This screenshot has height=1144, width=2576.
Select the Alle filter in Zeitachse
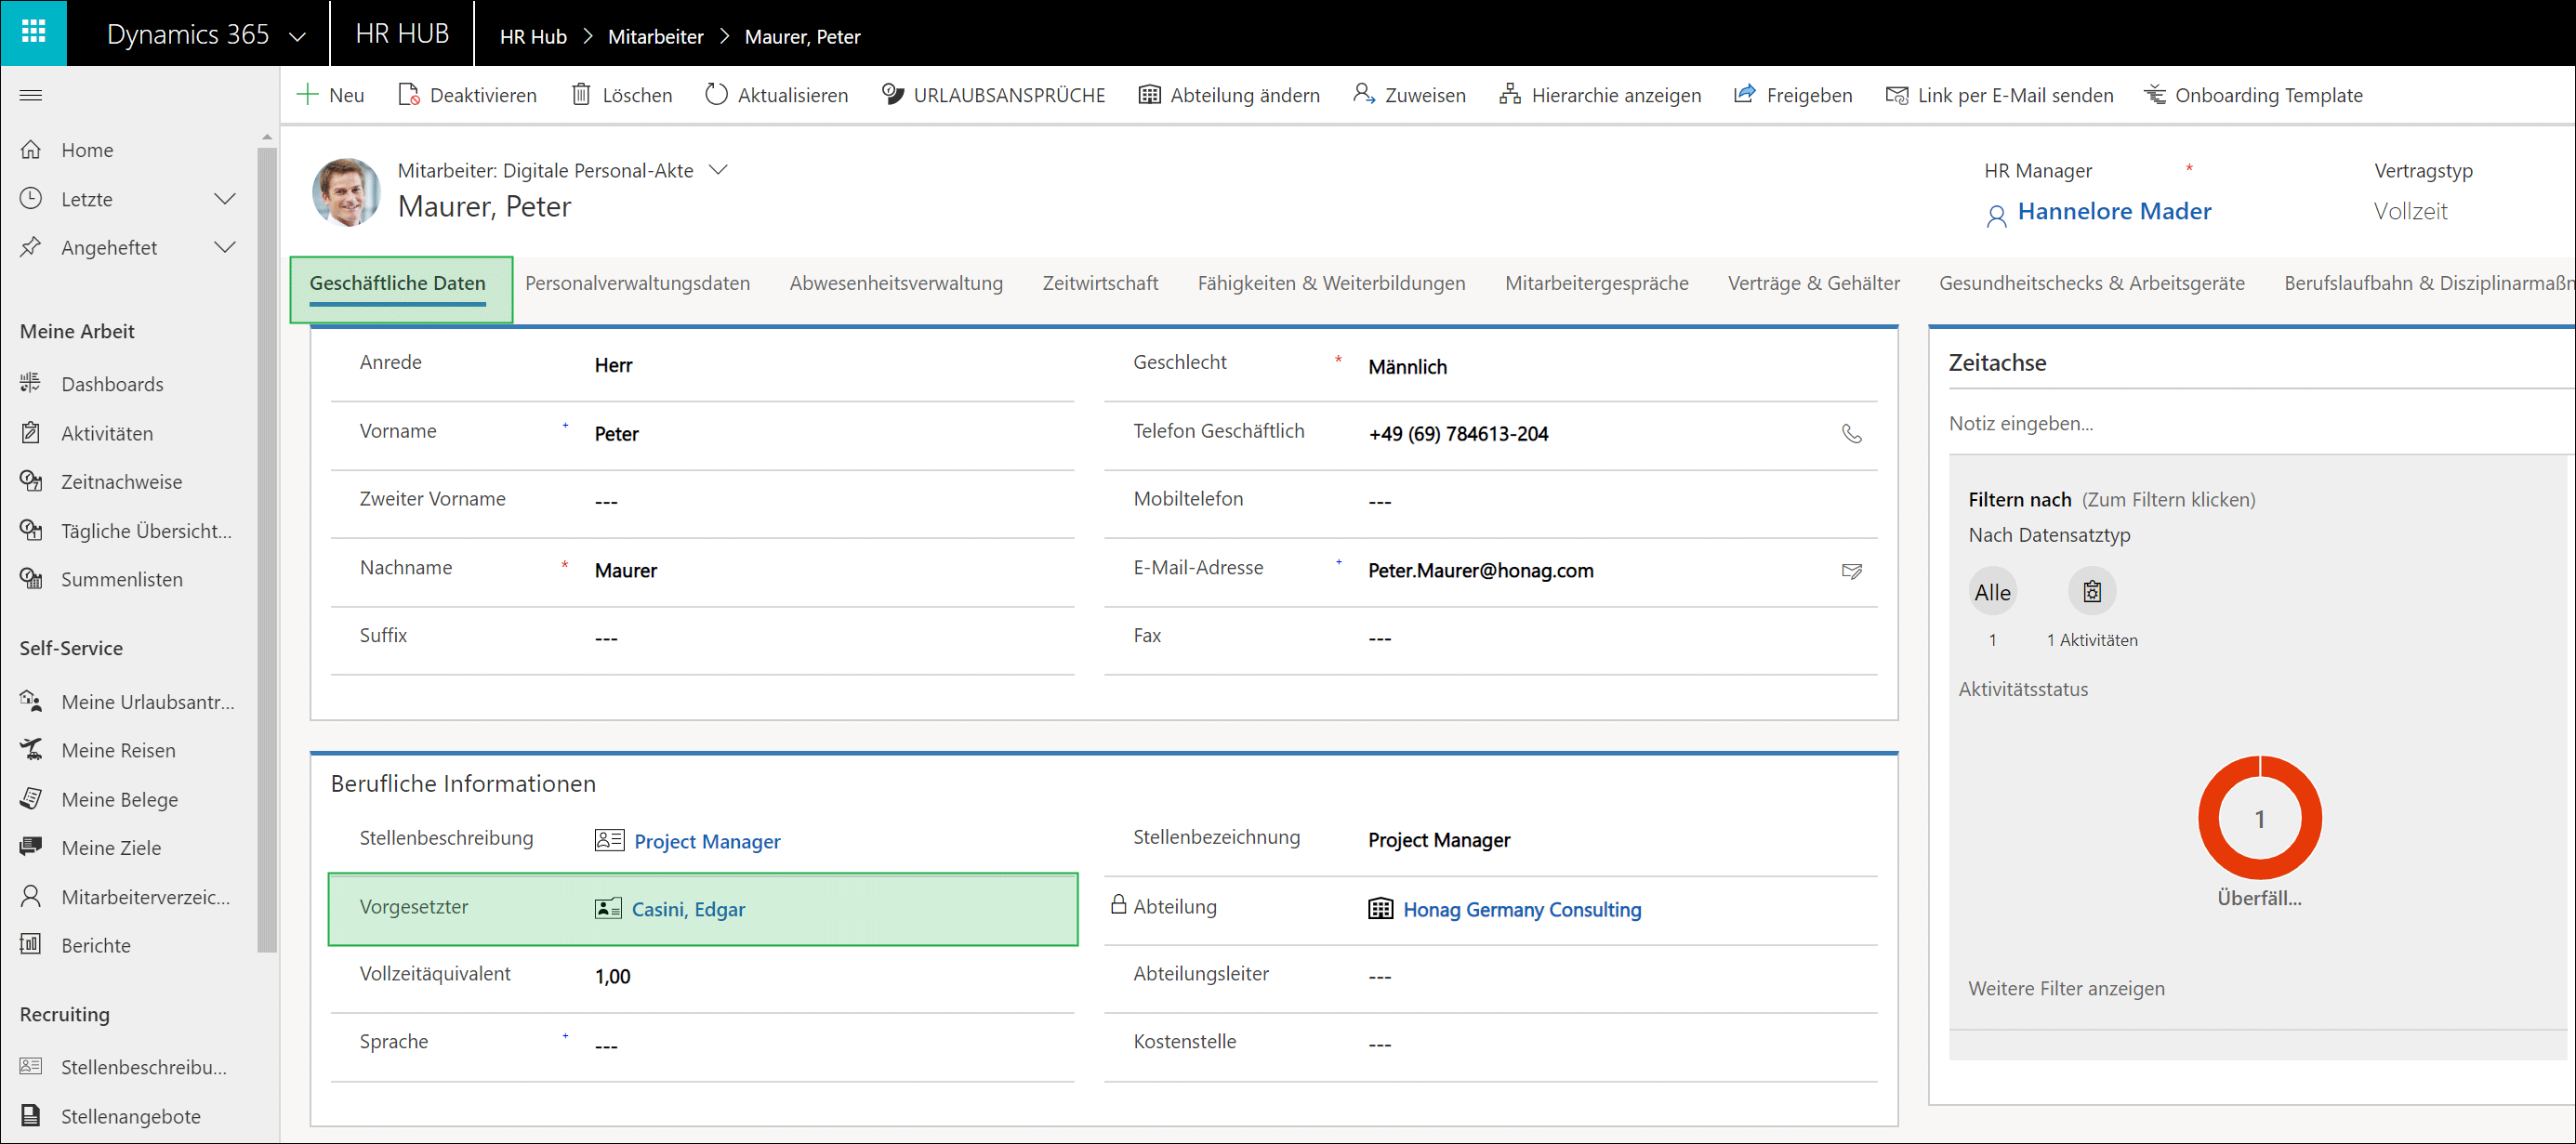click(1991, 592)
